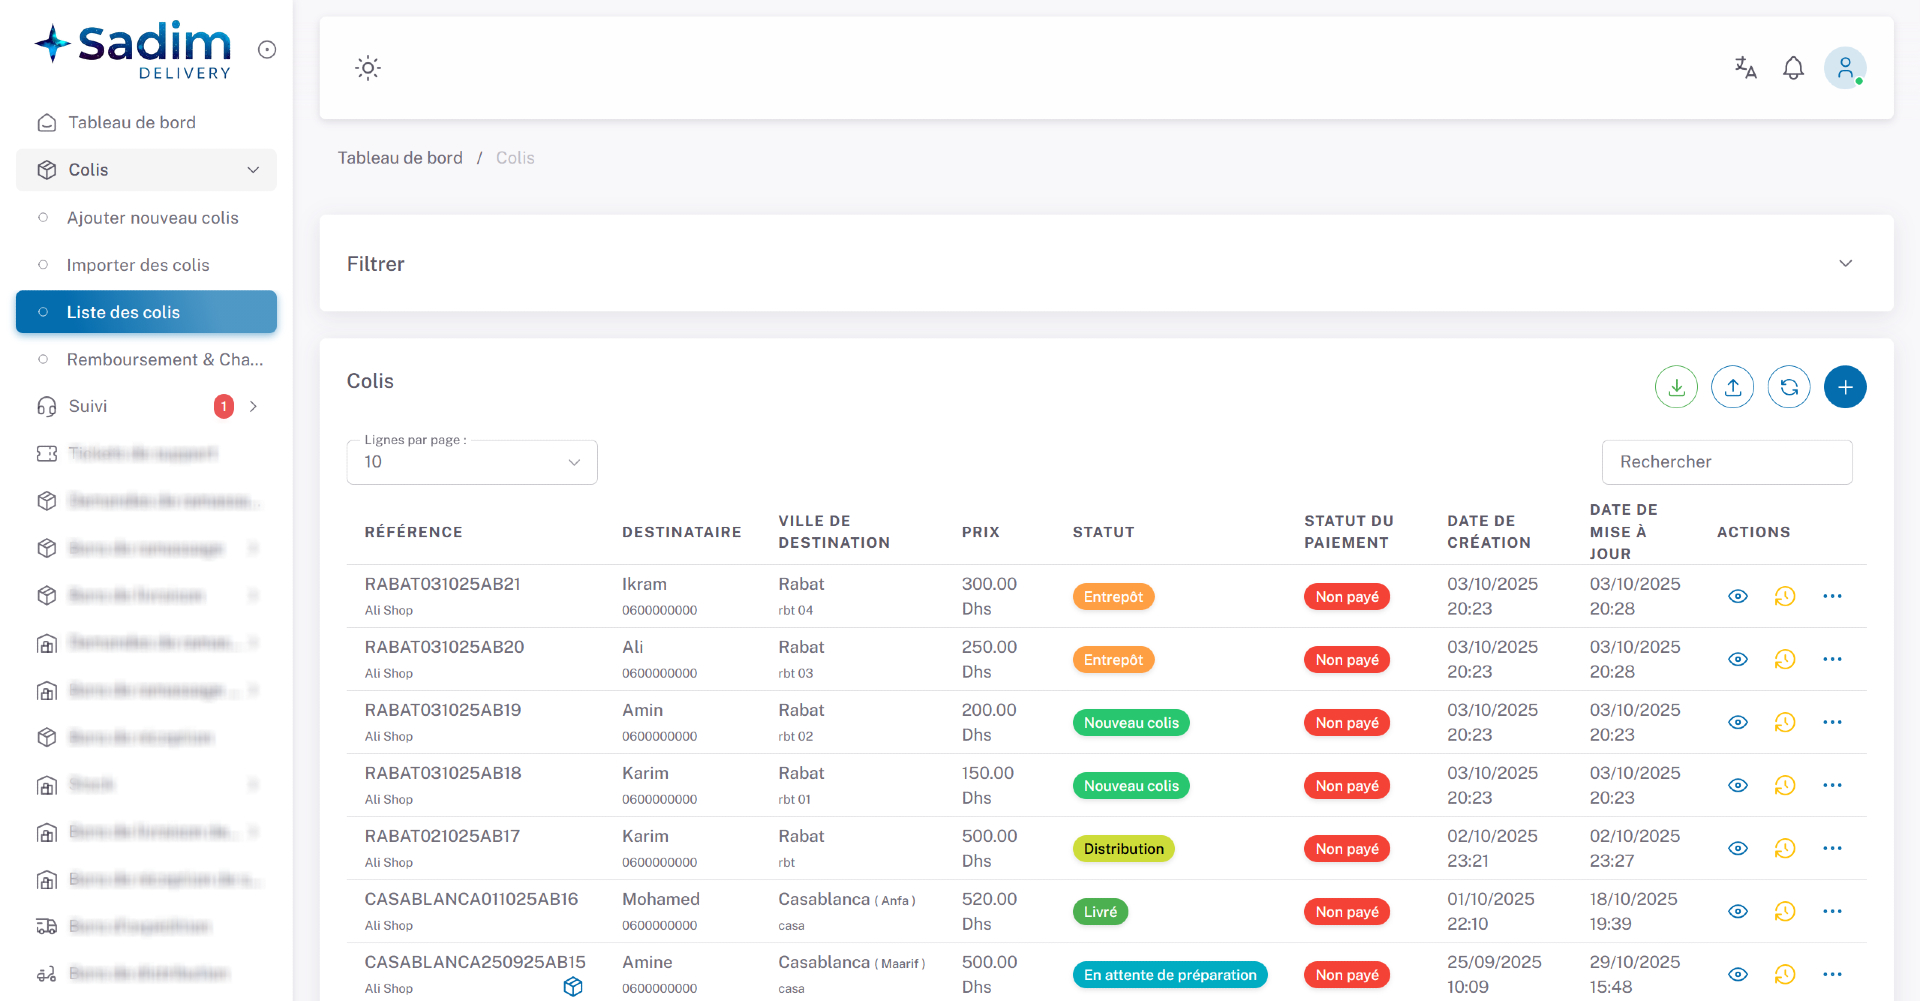Open the notifications bell icon
The image size is (1920, 1001).
click(1793, 67)
